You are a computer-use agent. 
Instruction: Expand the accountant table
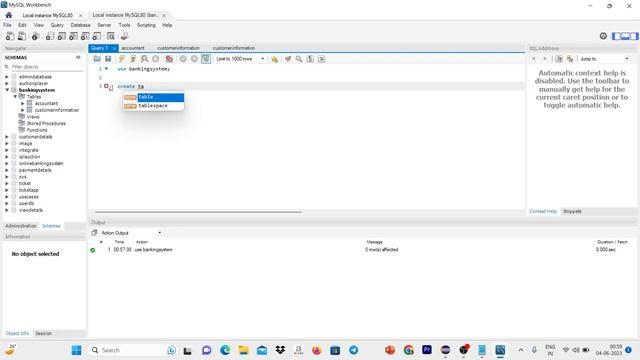(x=23, y=104)
